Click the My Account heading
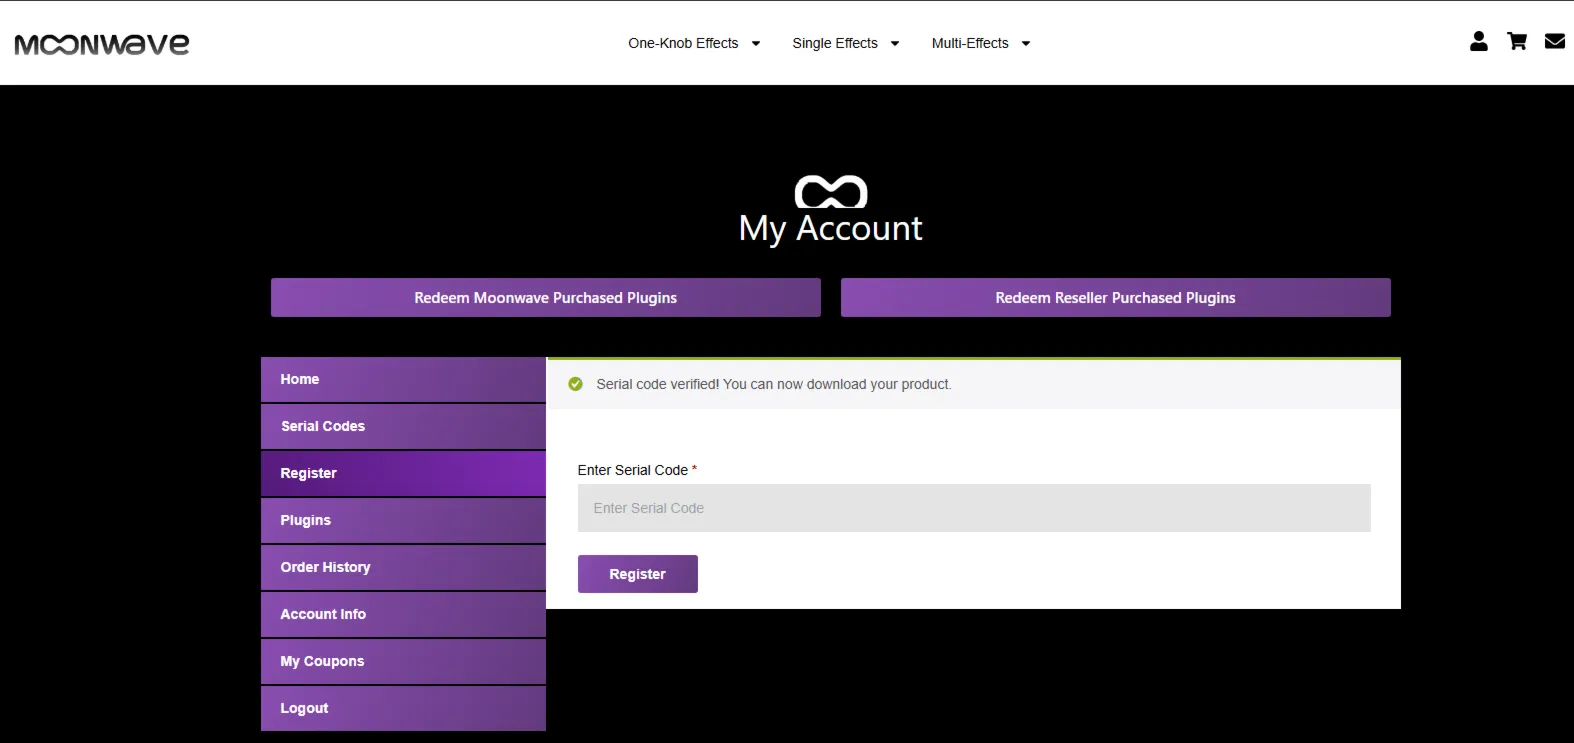Viewport: 1574px width, 743px height. point(831,229)
